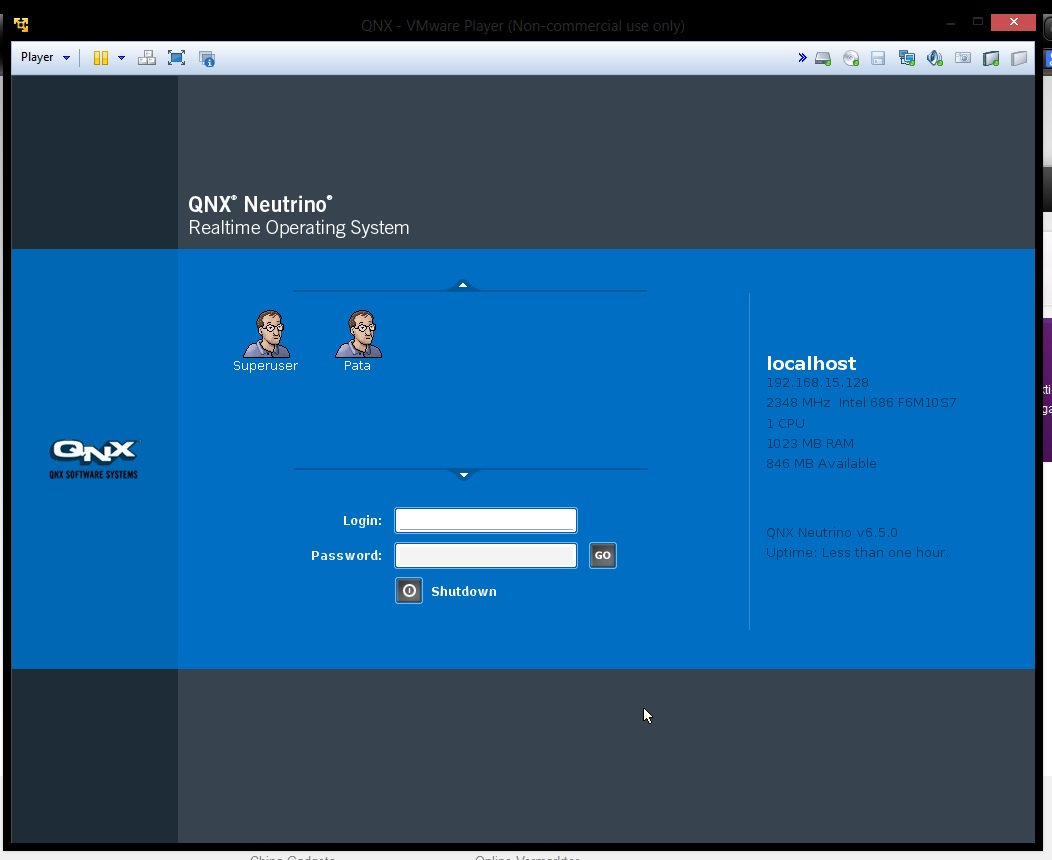Image resolution: width=1052 pixels, height=860 pixels.
Task: Click the network adapter icon
Action: (x=907, y=59)
